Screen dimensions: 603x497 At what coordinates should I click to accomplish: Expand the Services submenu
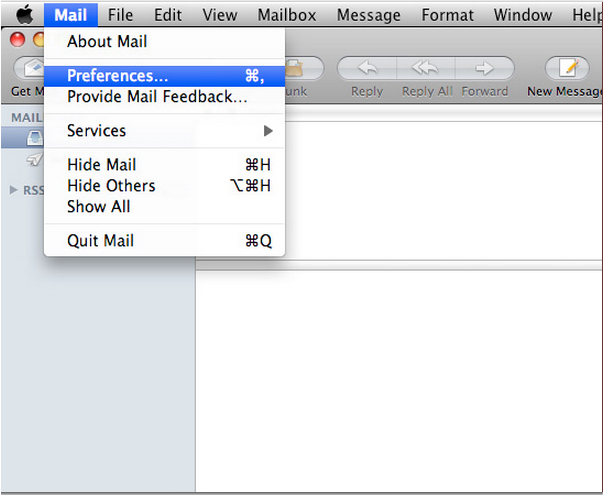click(165, 131)
